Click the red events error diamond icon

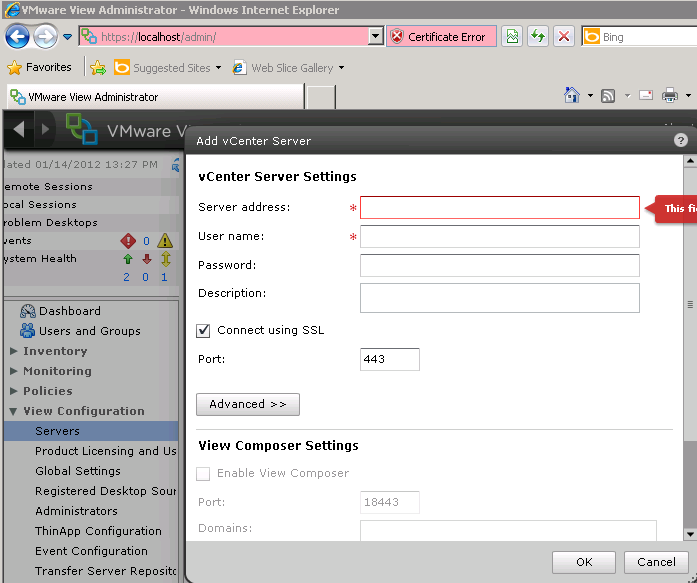pos(128,241)
